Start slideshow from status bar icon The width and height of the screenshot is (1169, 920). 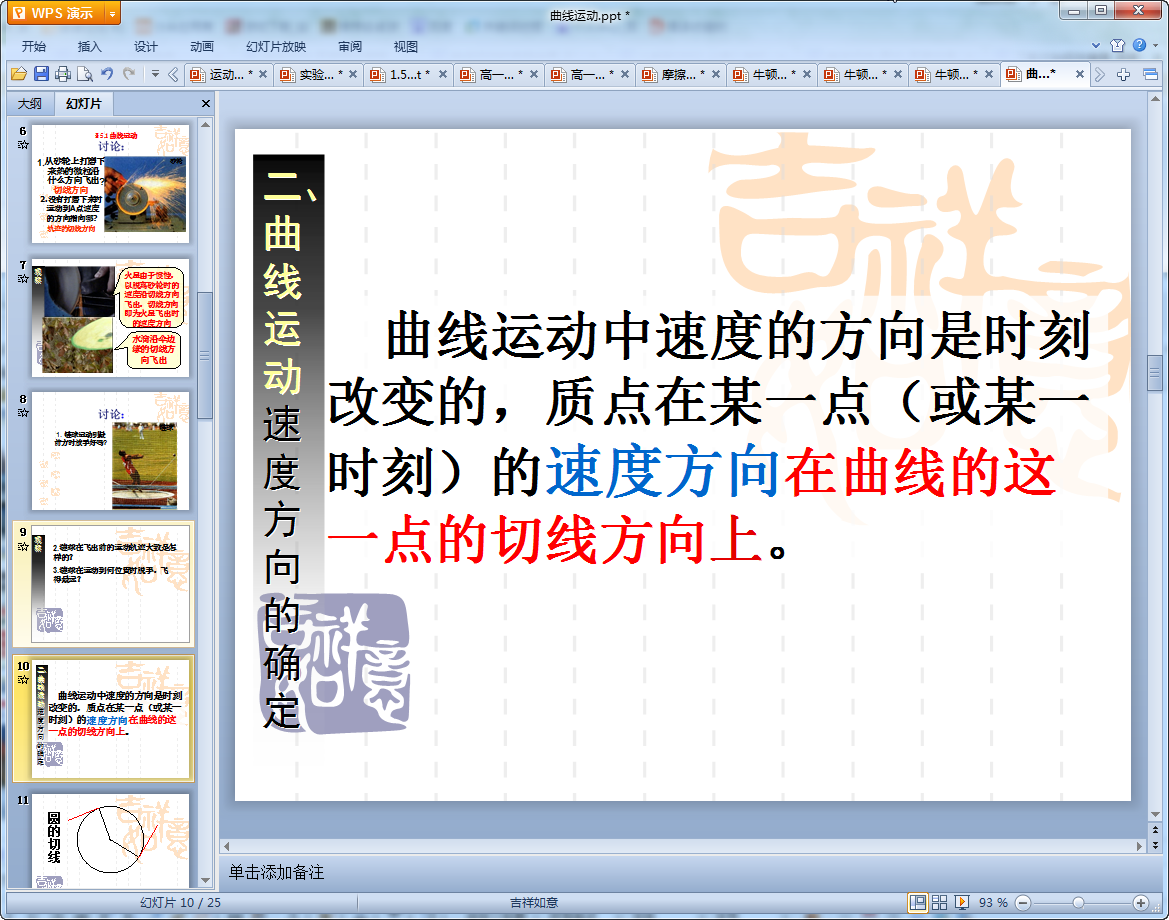coord(962,903)
